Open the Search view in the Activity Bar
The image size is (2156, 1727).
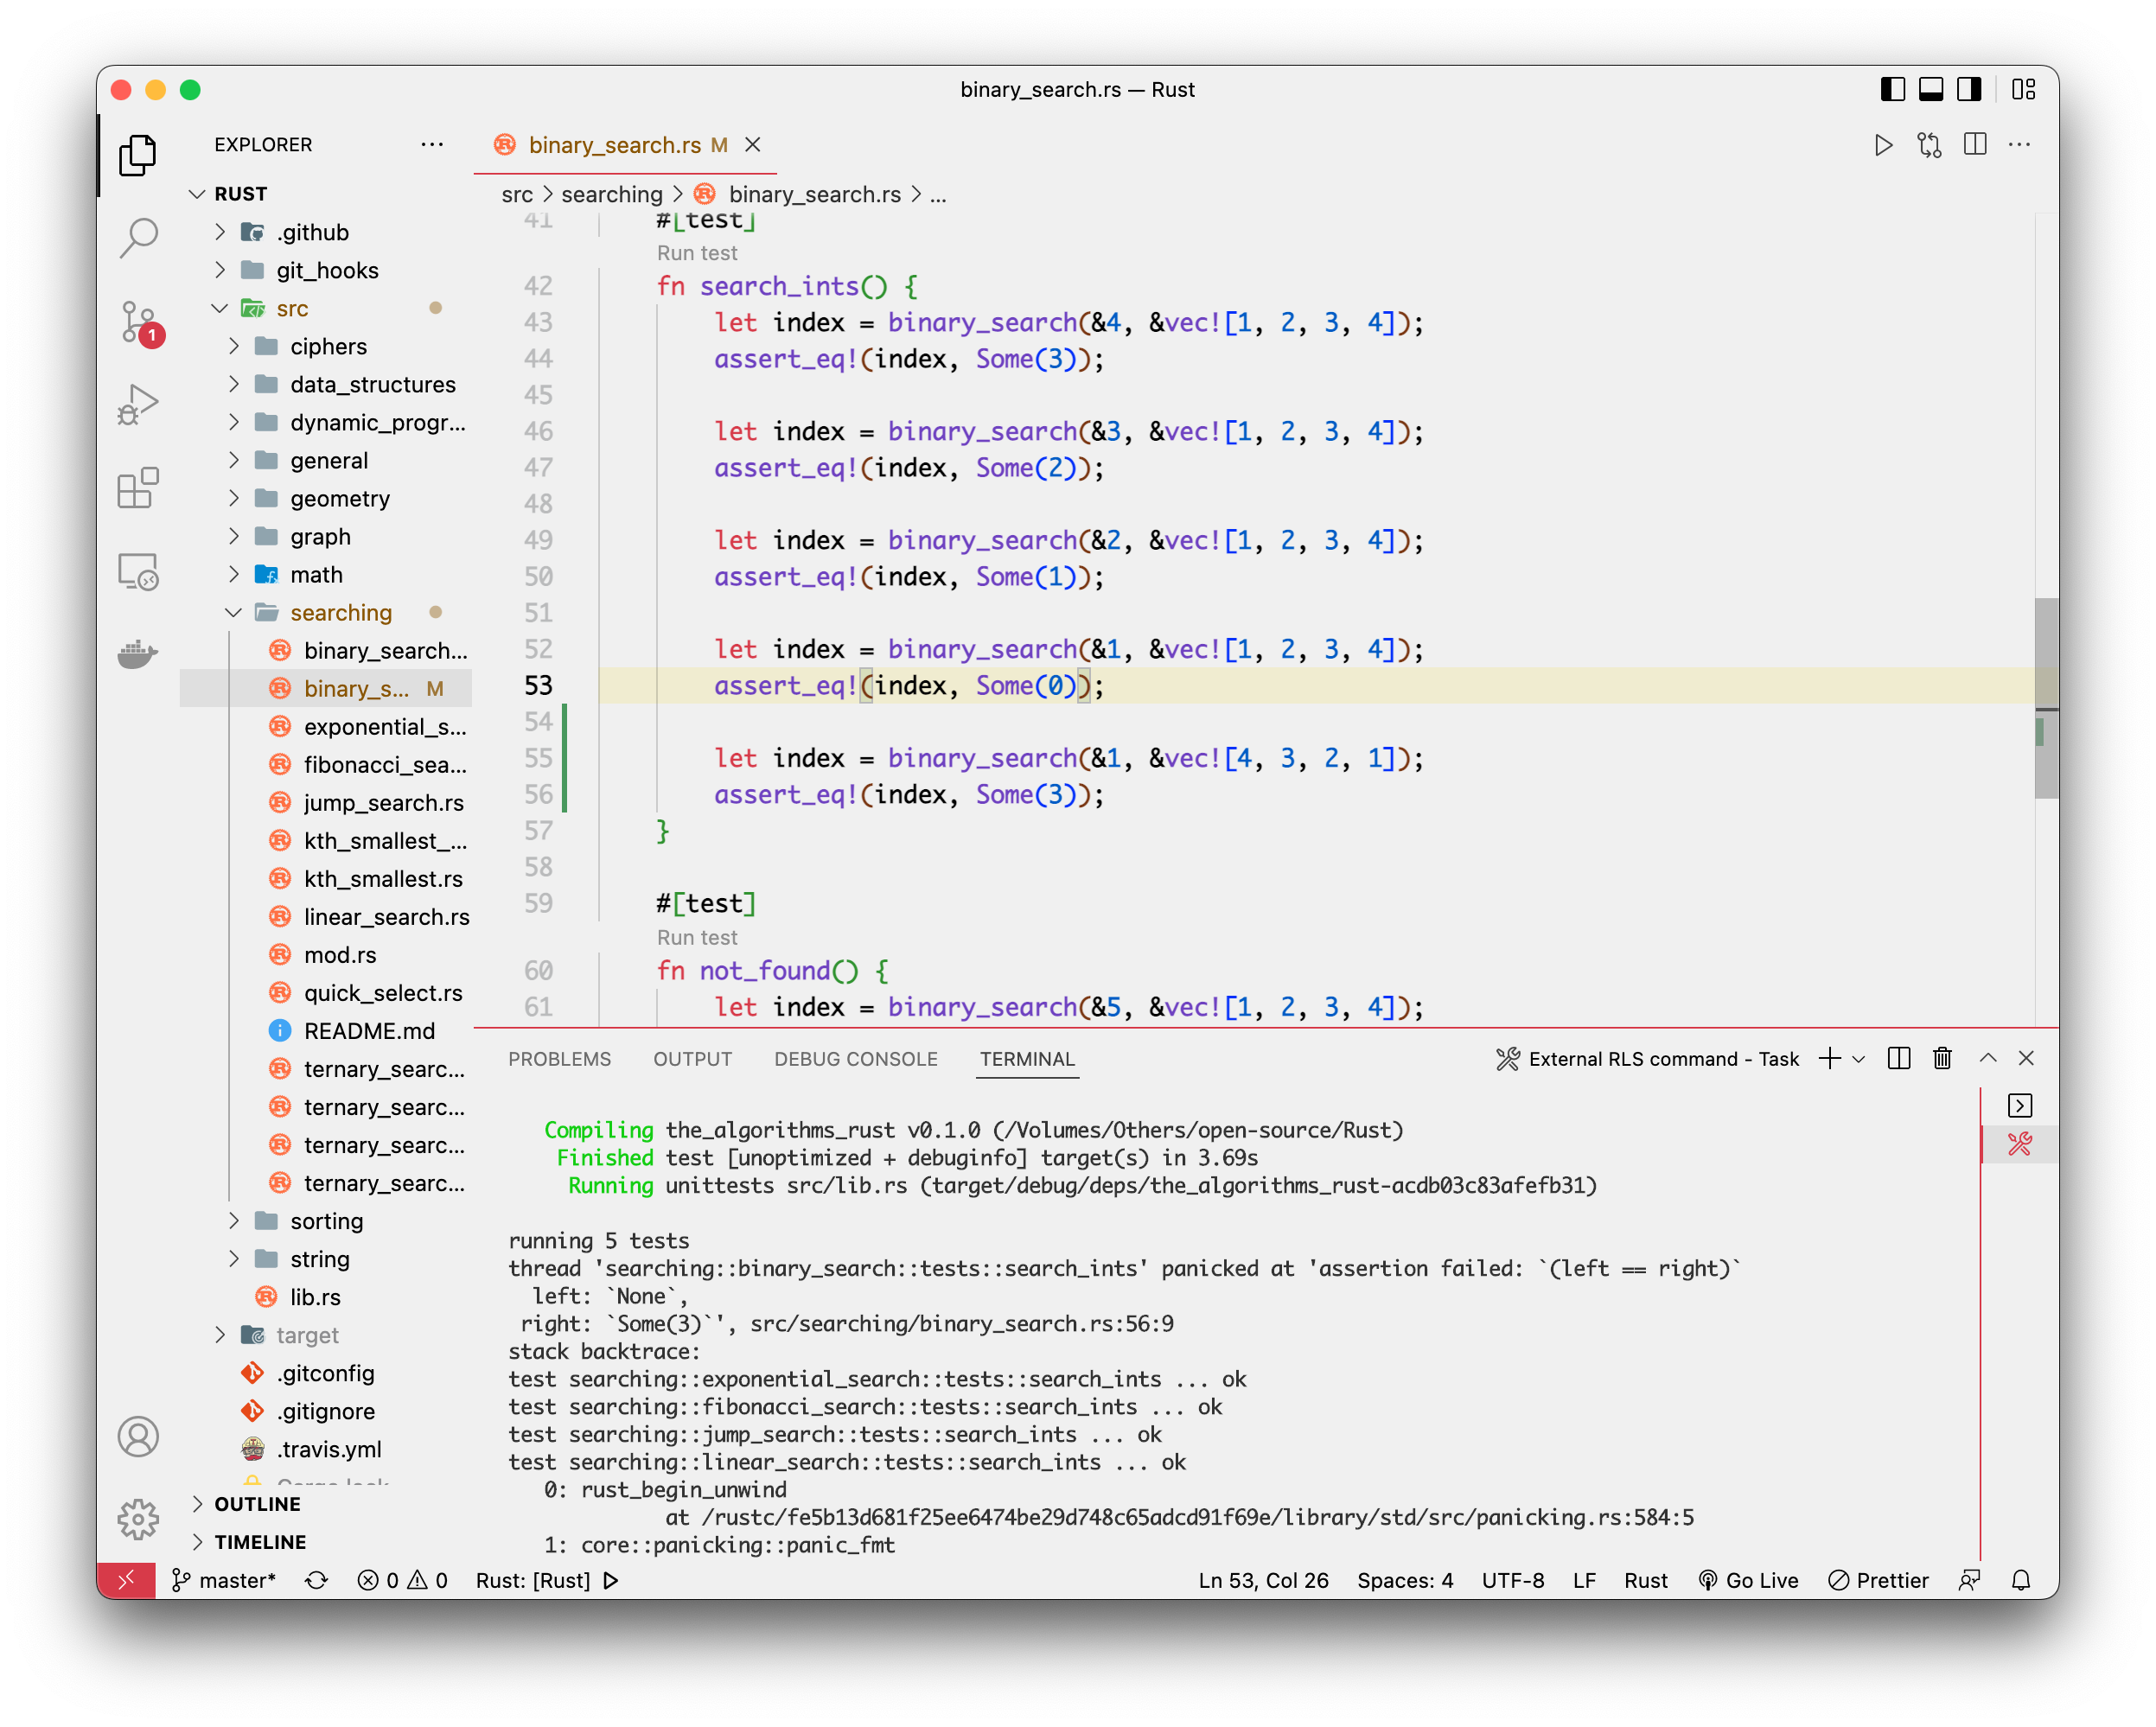(138, 237)
